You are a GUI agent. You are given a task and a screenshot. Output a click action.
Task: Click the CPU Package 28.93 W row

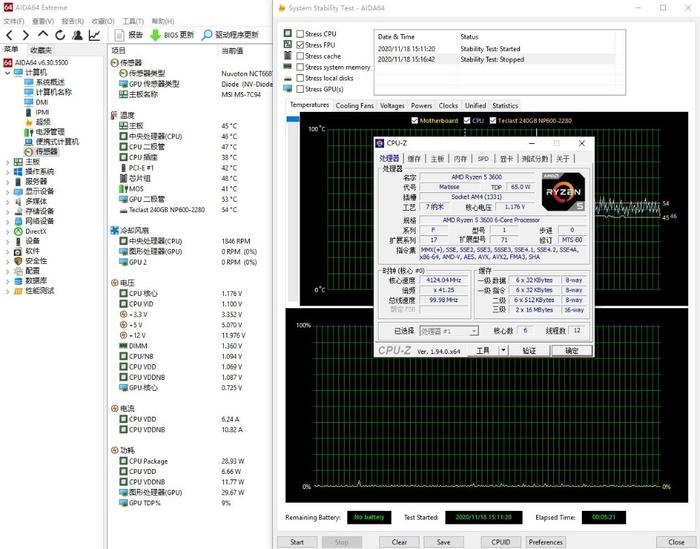183,461
